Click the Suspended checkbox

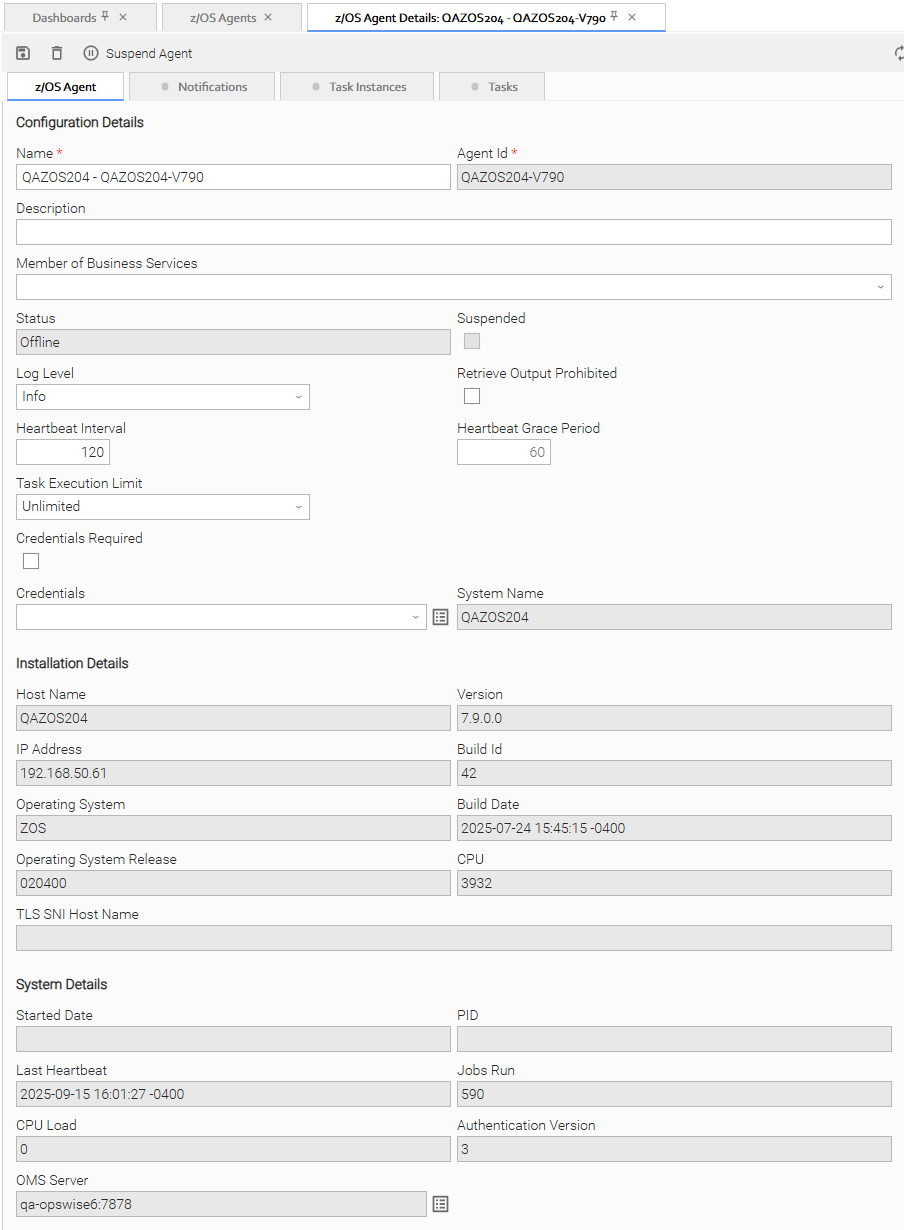click(x=472, y=341)
